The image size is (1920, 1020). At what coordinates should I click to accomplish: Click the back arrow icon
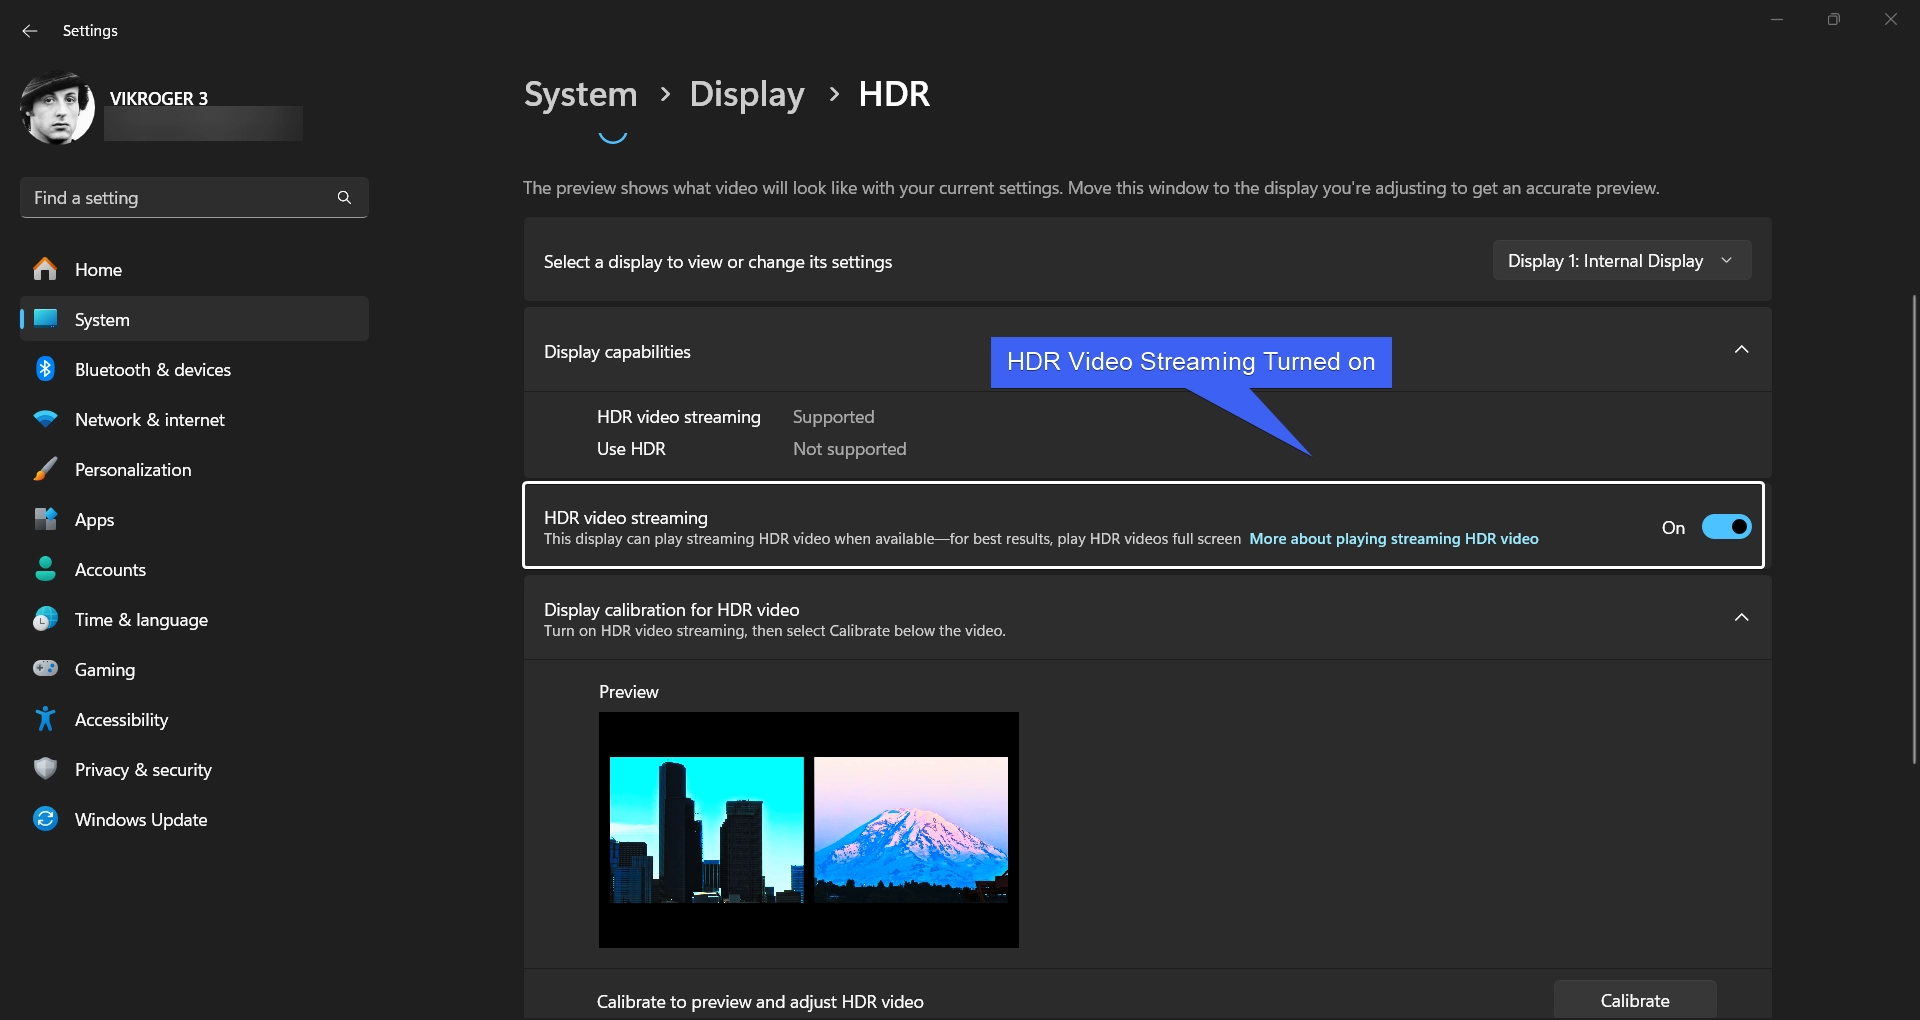pyautogui.click(x=30, y=31)
